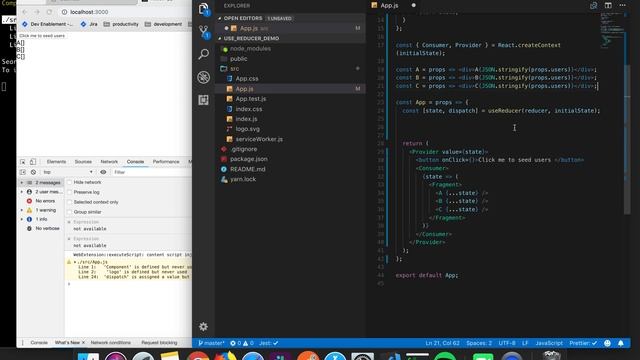This screenshot has height=360, width=640.
Task: Remove the first live expression
Action: pos(69,222)
